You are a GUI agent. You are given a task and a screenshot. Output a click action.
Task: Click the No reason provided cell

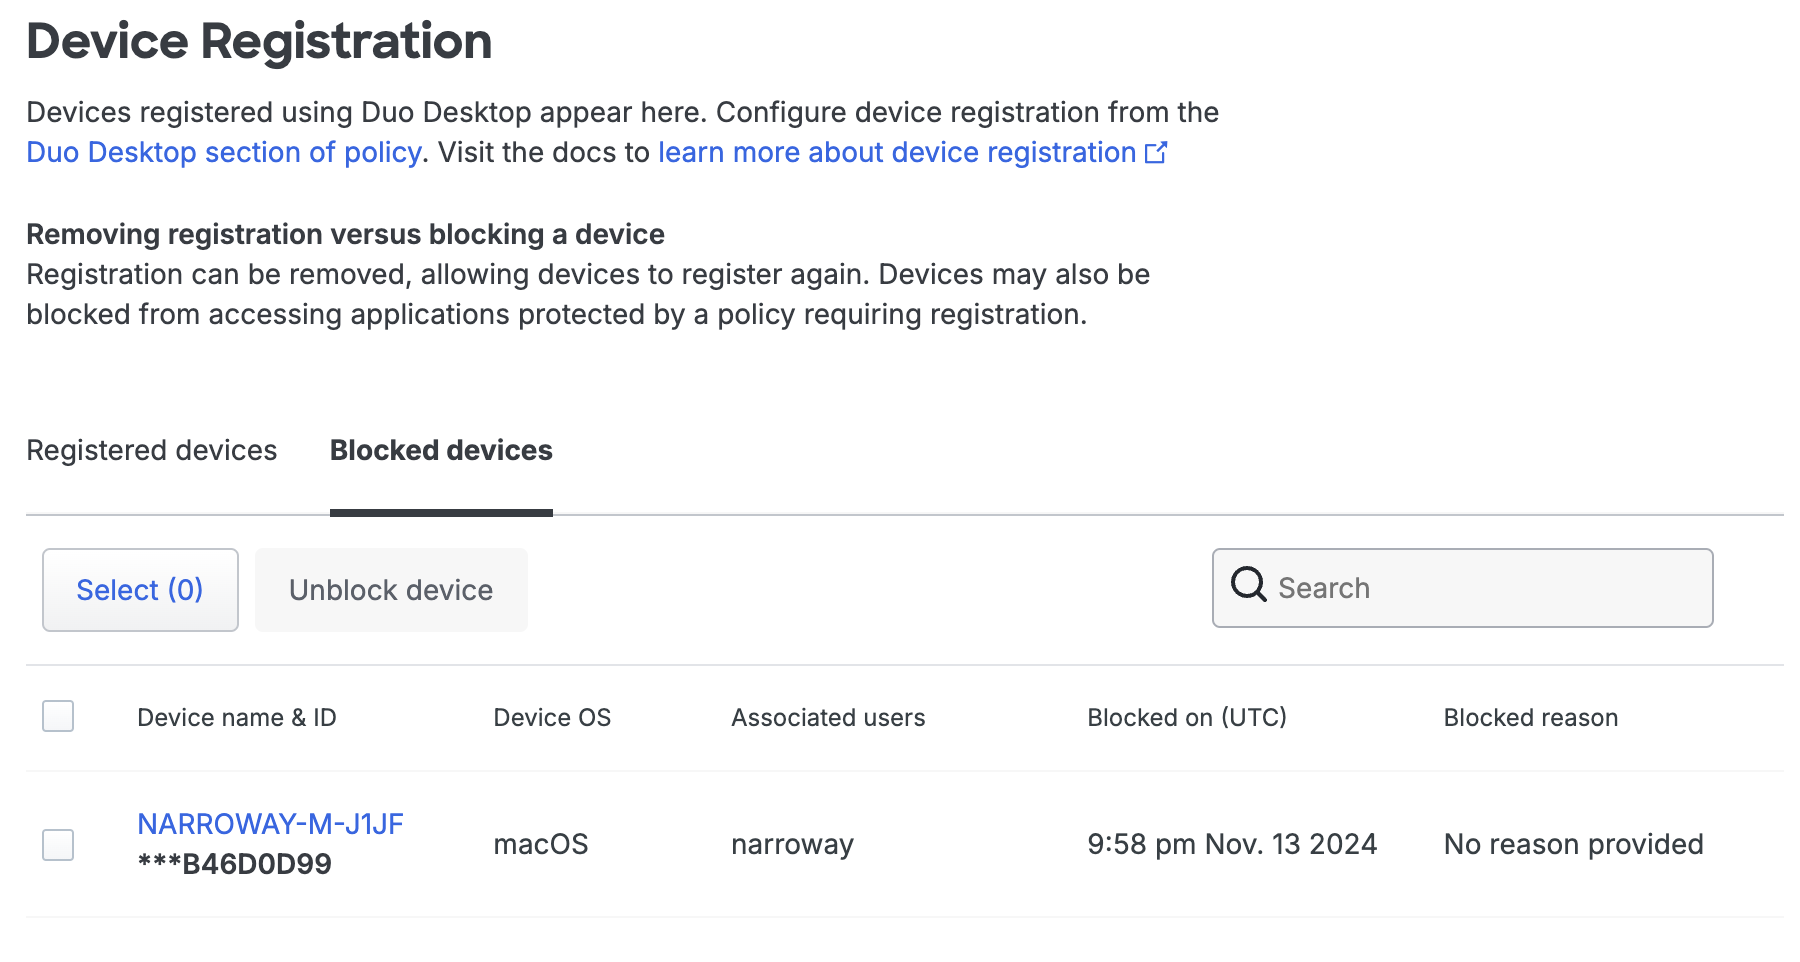tap(1572, 845)
